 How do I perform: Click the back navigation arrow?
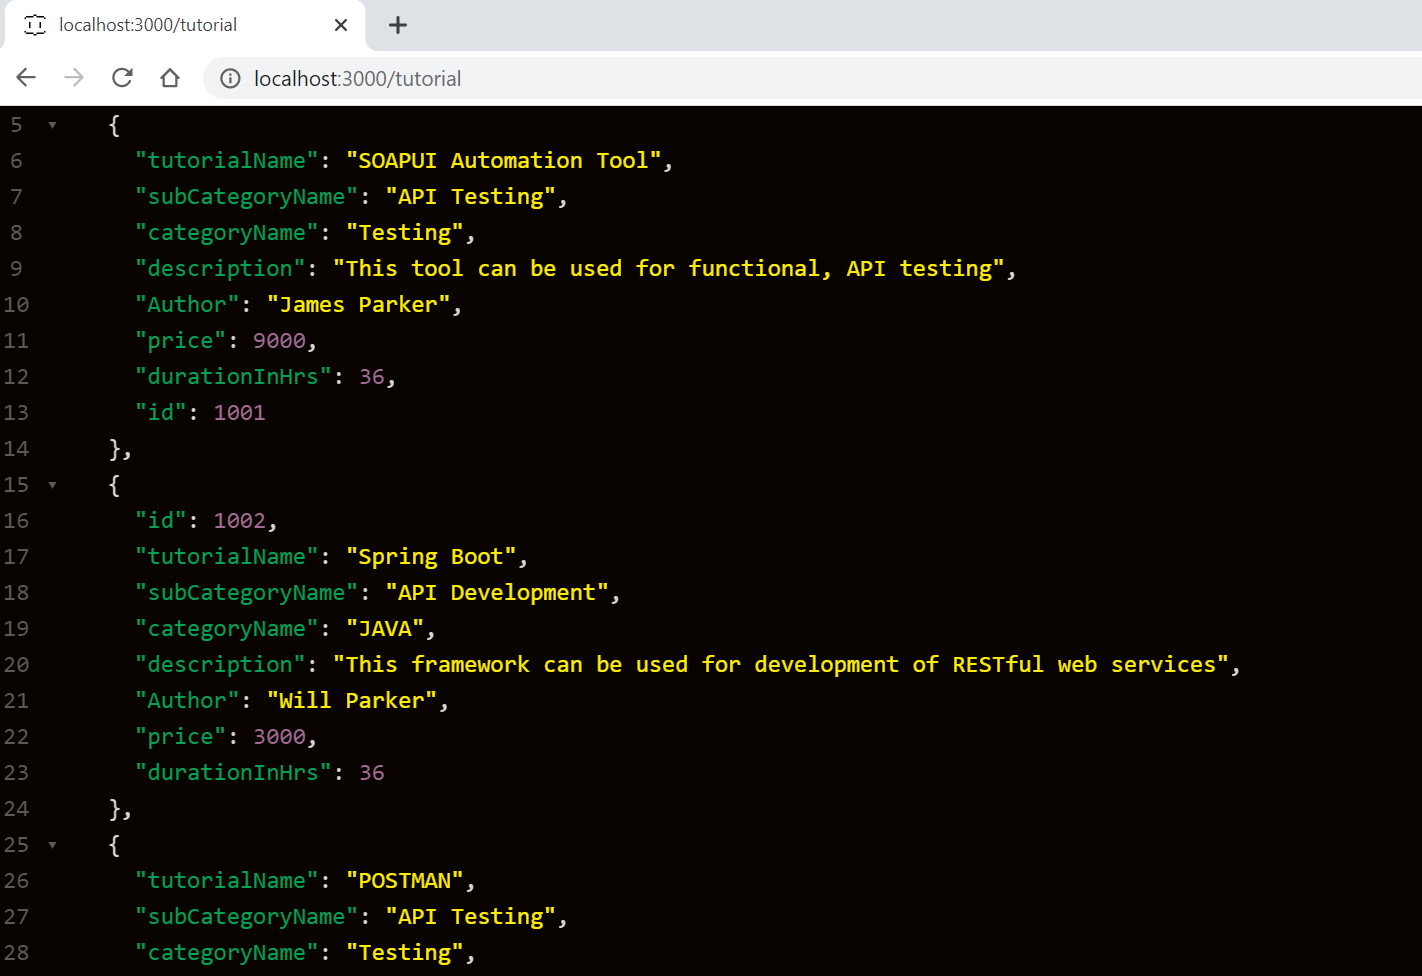tap(25, 77)
